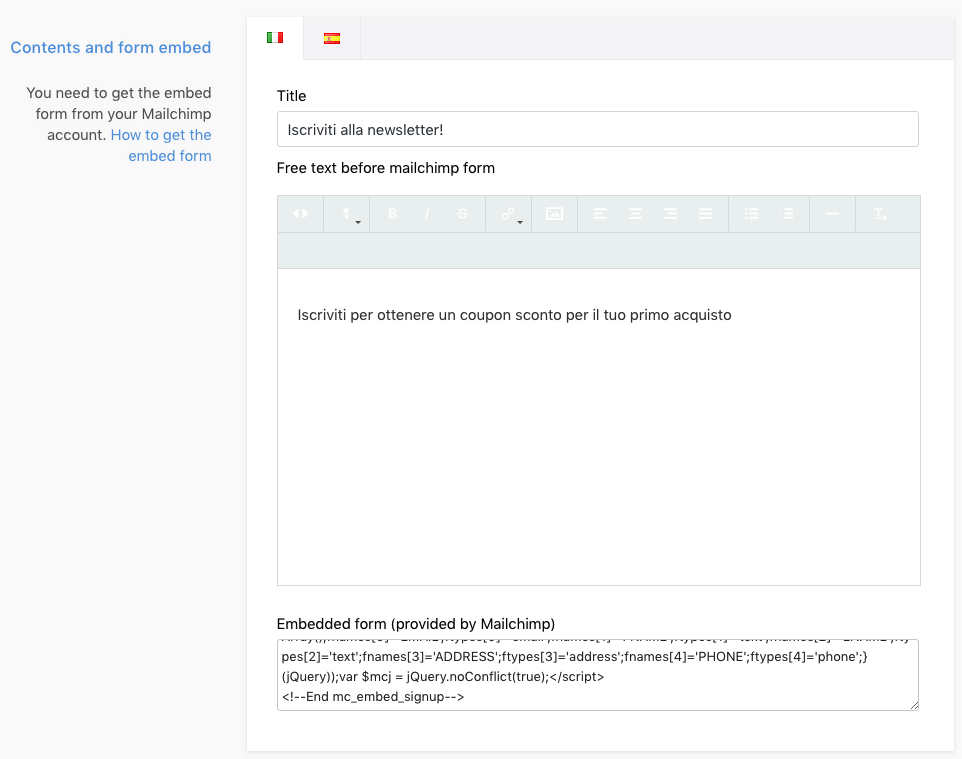The image size is (962, 759).
Task: Open the insert link dropdown
Action: tap(509, 214)
